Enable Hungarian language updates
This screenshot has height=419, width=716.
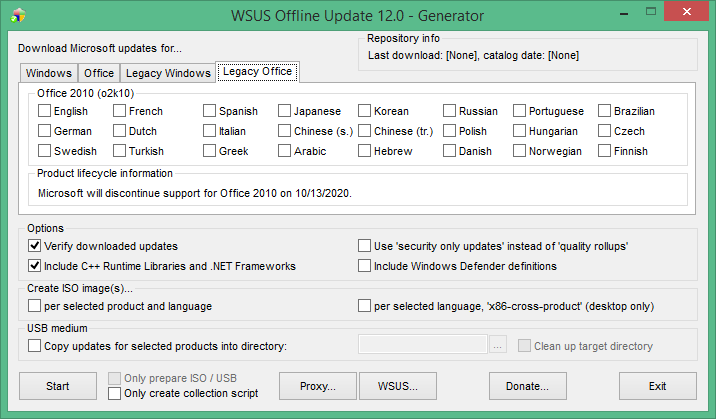pos(519,131)
